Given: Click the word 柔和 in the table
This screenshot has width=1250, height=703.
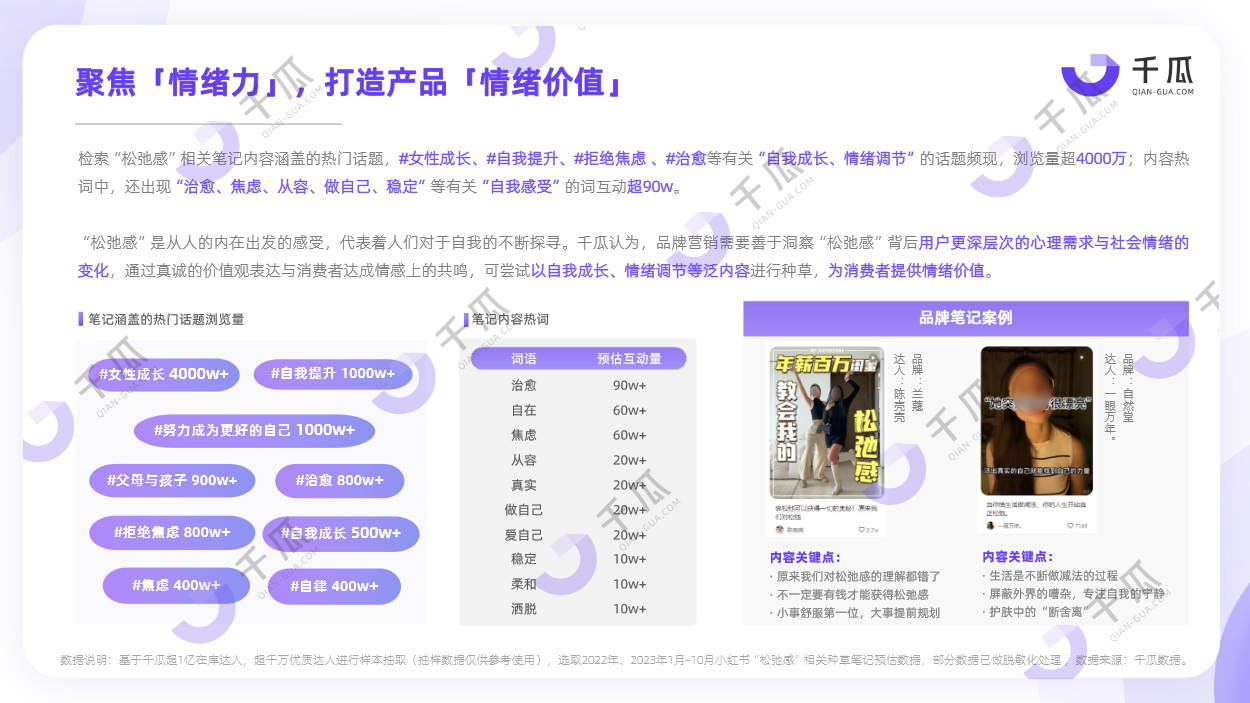Looking at the screenshot, I should (x=524, y=584).
